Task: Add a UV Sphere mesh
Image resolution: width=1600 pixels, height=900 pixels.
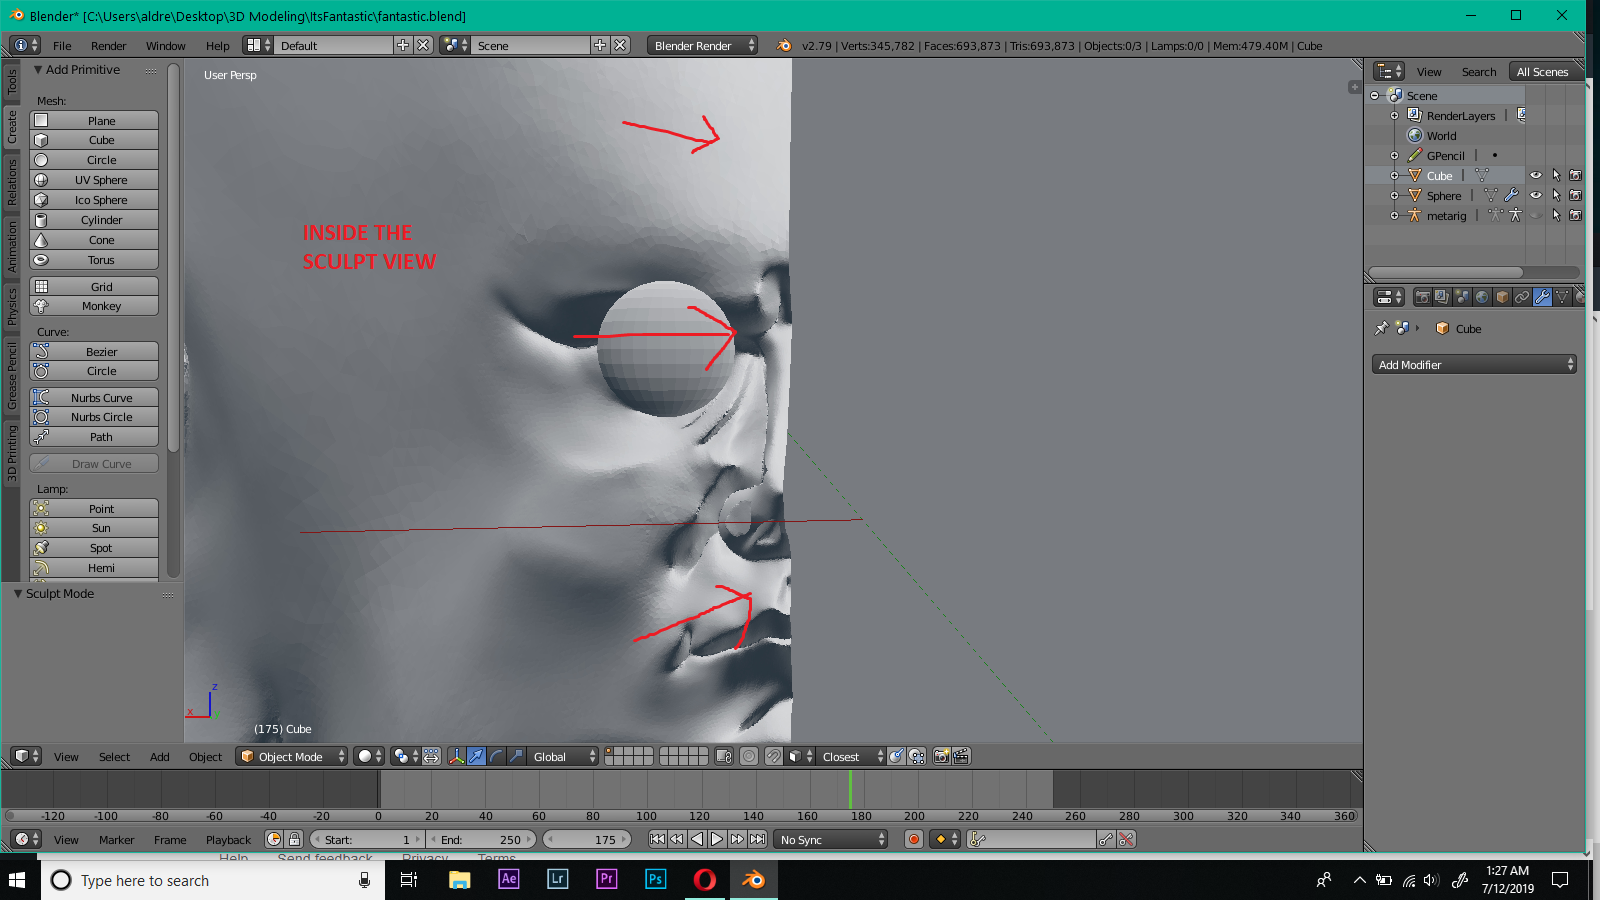Action: click(95, 180)
